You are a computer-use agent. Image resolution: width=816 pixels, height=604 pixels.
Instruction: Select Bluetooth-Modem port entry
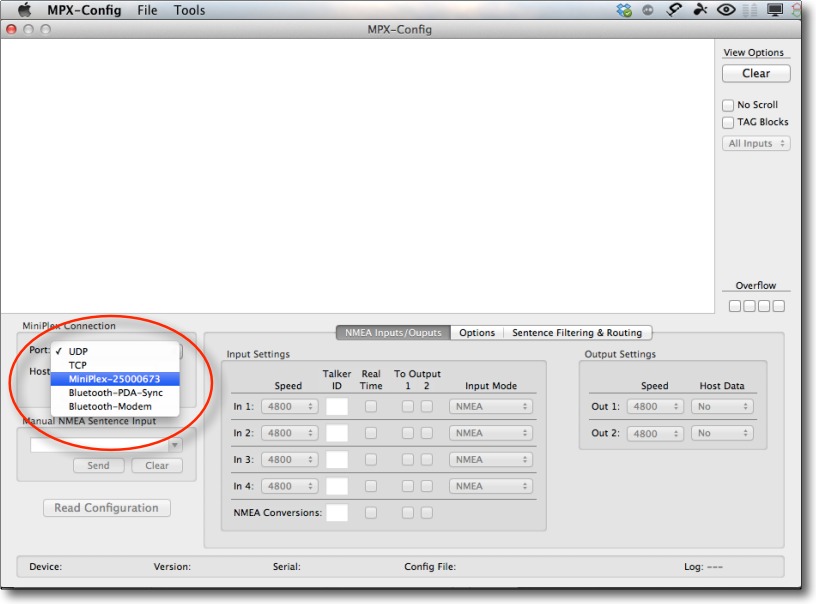point(115,406)
